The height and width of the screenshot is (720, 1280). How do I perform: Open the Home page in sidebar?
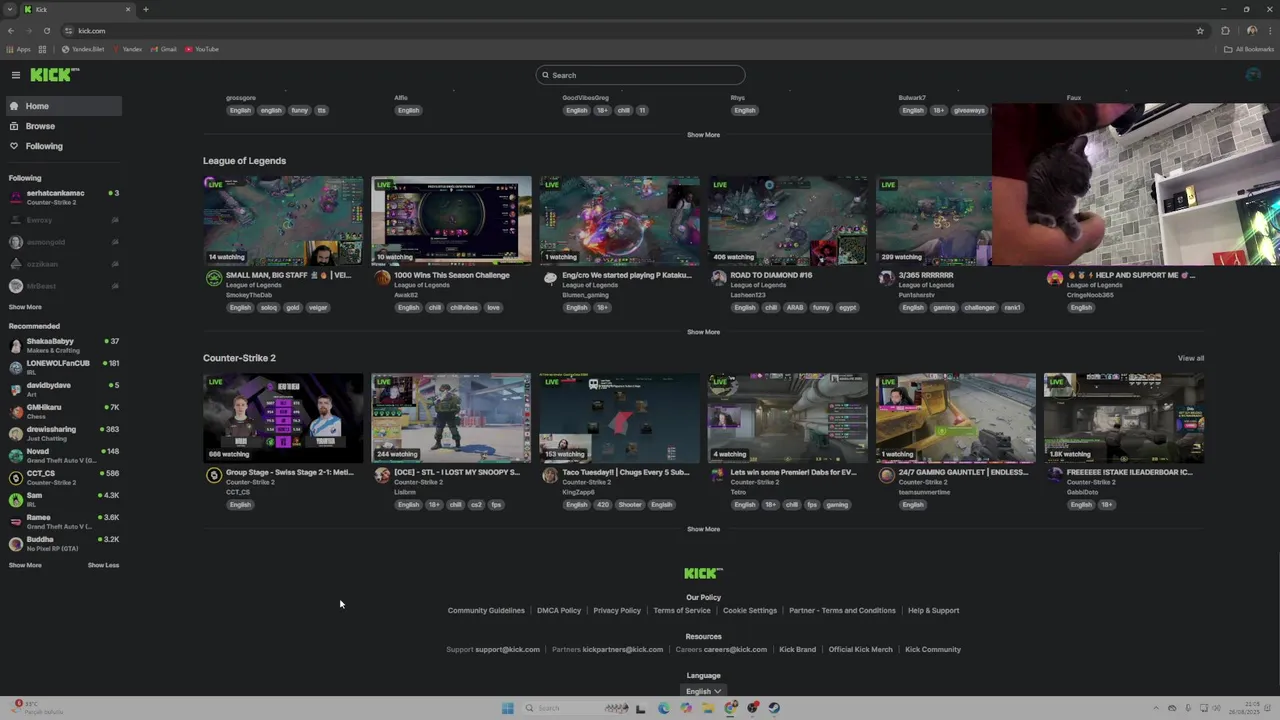point(64,106)
